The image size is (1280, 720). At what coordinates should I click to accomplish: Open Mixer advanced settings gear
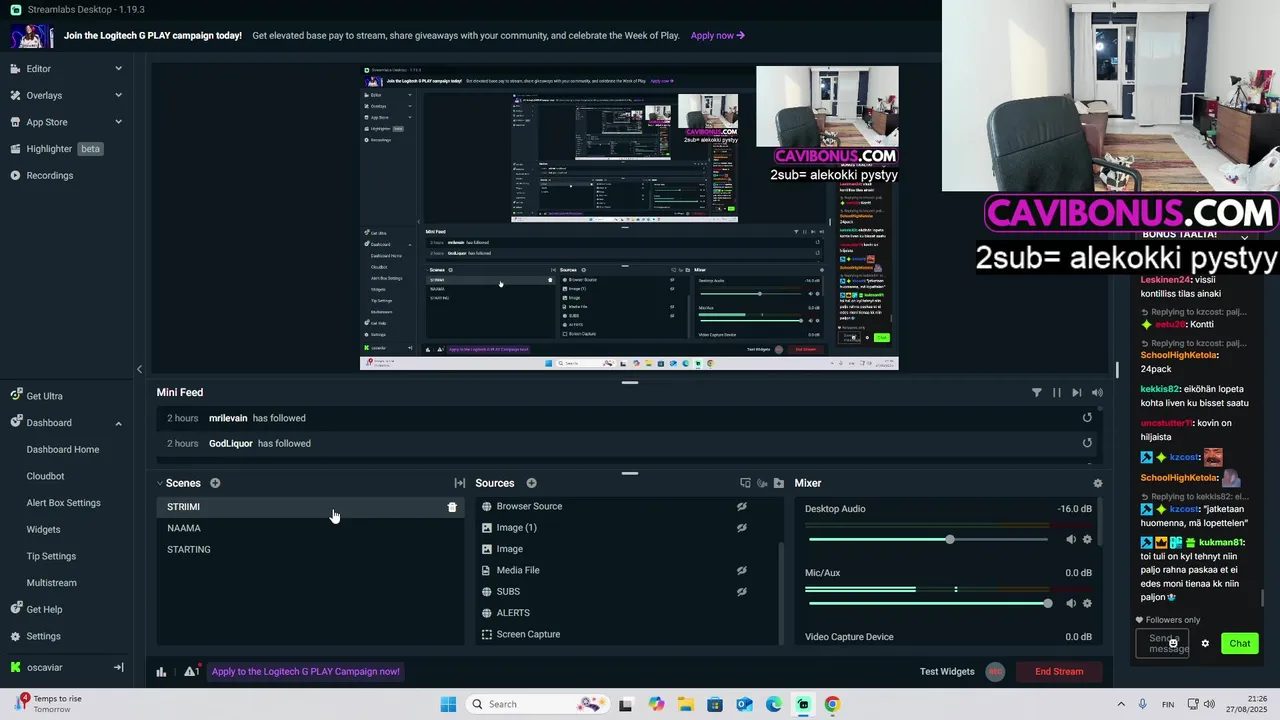[x=1098, y=483]
